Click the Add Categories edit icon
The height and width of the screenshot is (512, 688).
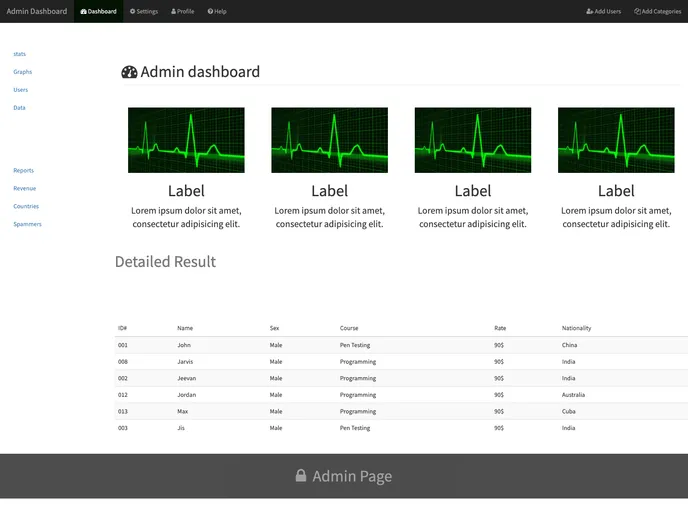637,11
